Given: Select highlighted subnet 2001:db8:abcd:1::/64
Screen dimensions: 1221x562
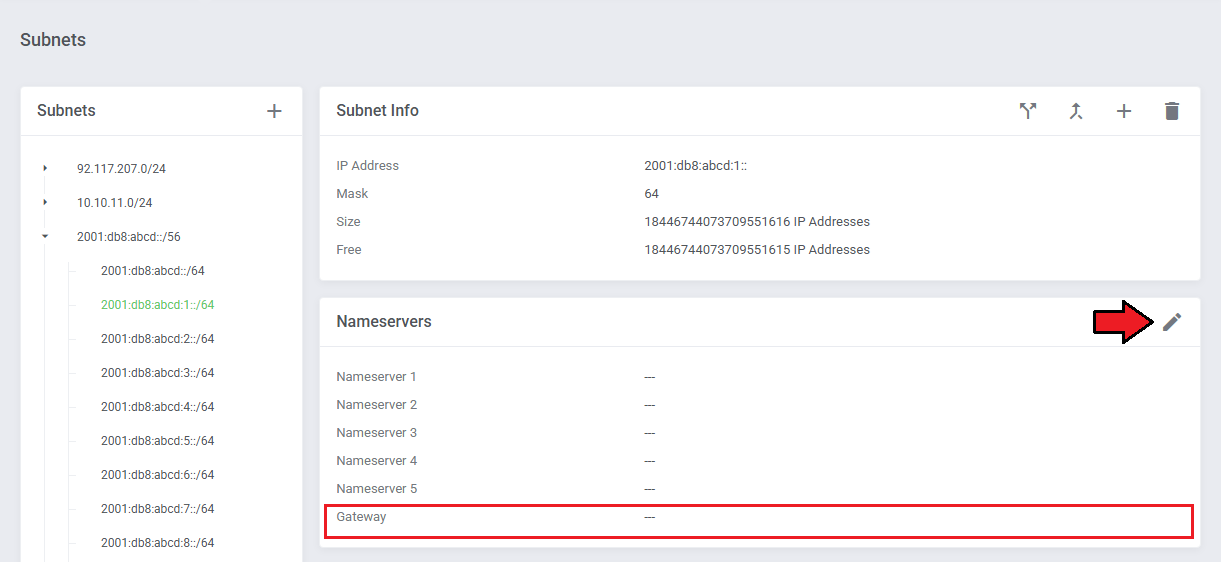Looking at the screenshot, I should tap(157, 305).
